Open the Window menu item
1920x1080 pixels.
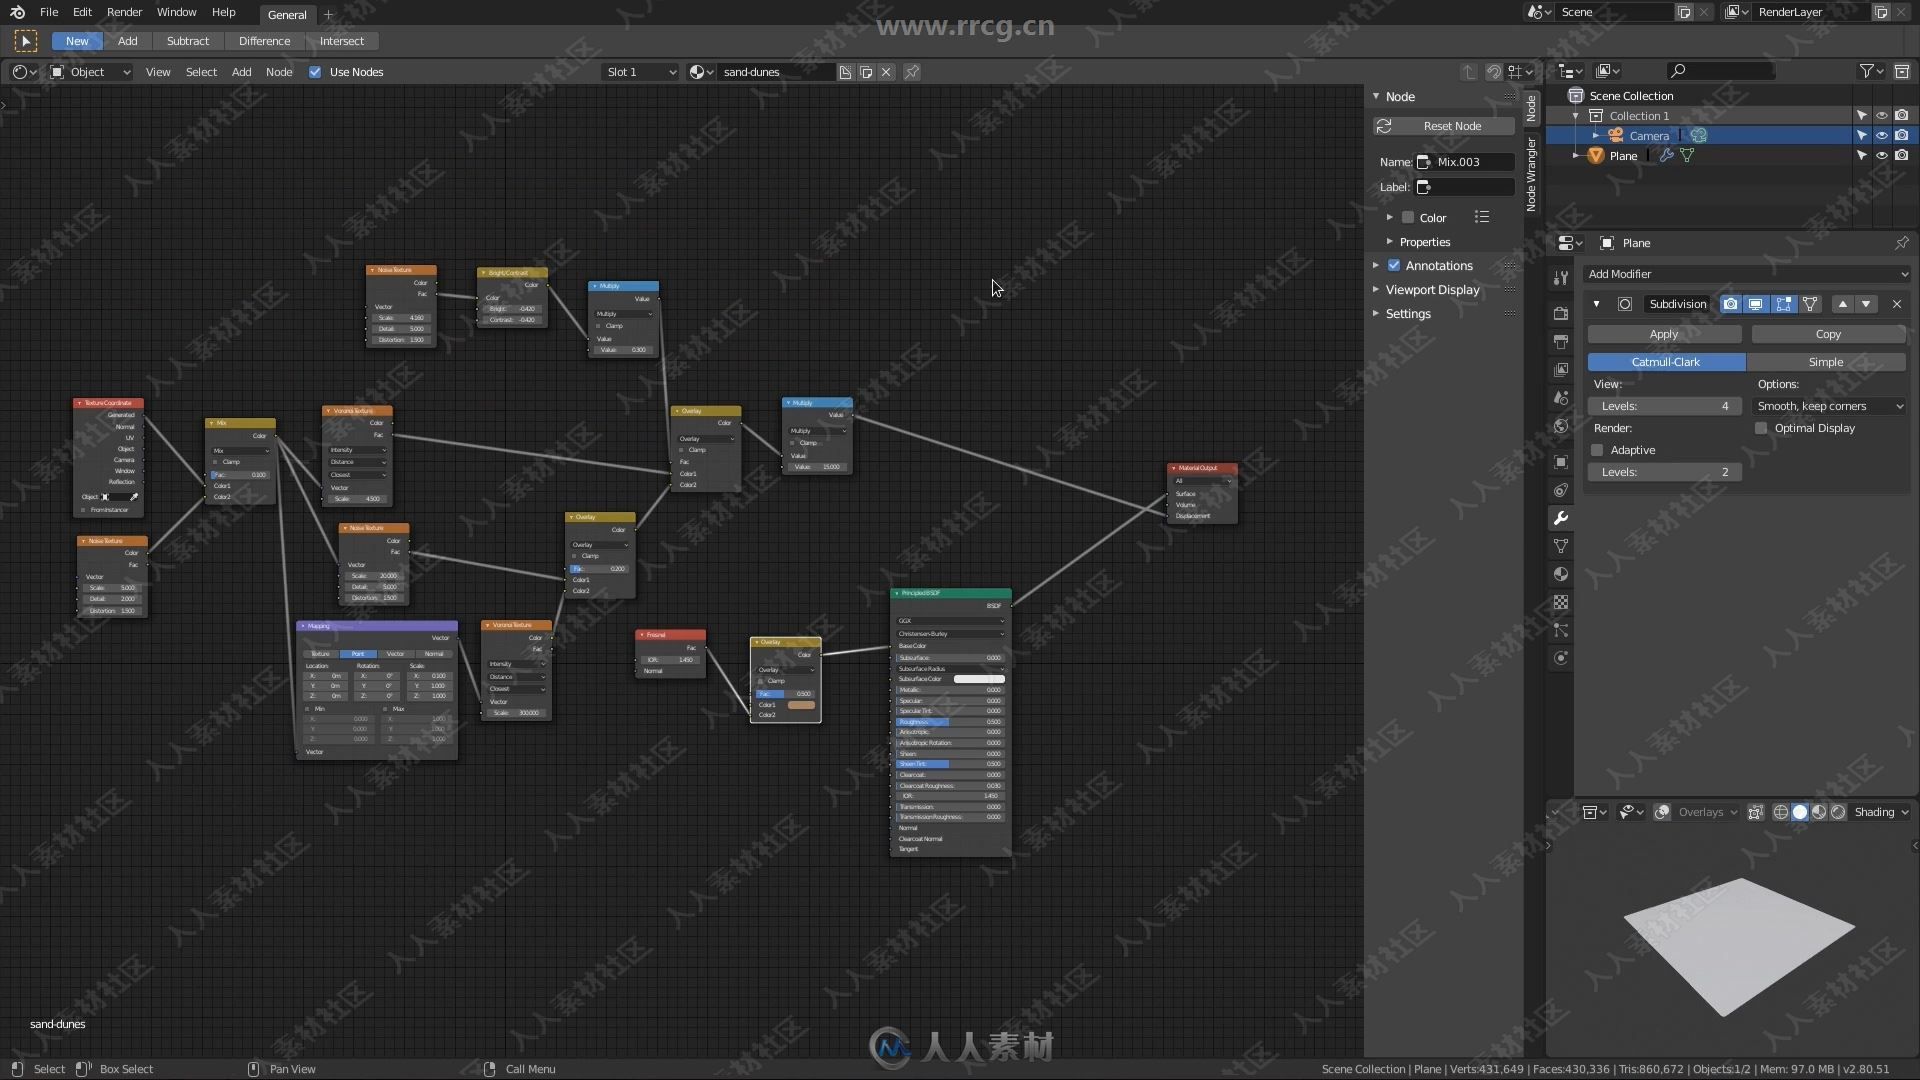[175, 12]
